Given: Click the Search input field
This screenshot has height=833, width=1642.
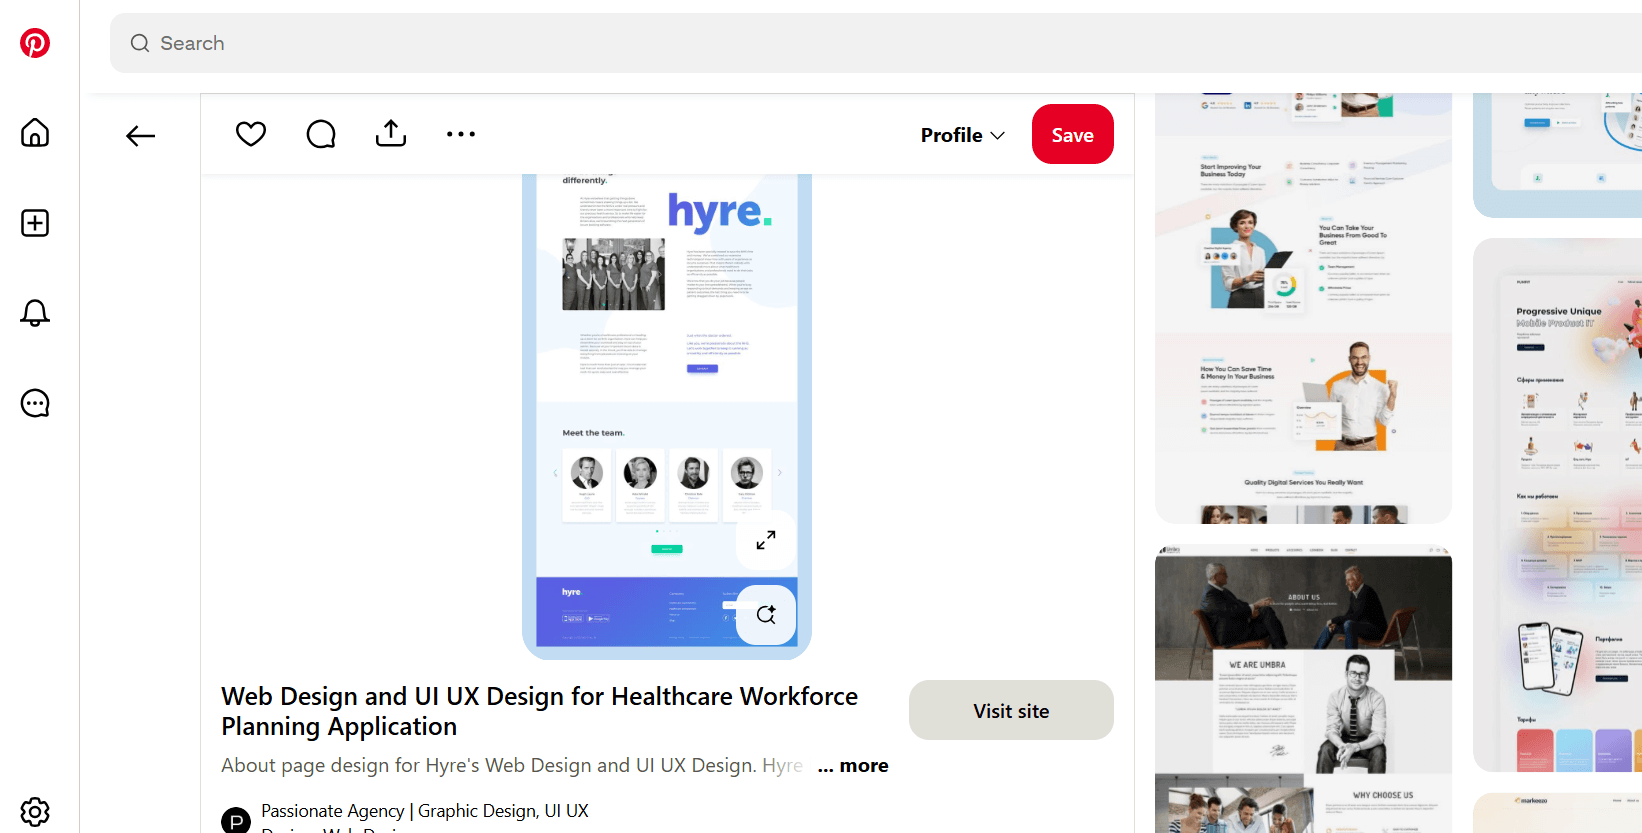Looking at the screenshot, I should (800, 43).
